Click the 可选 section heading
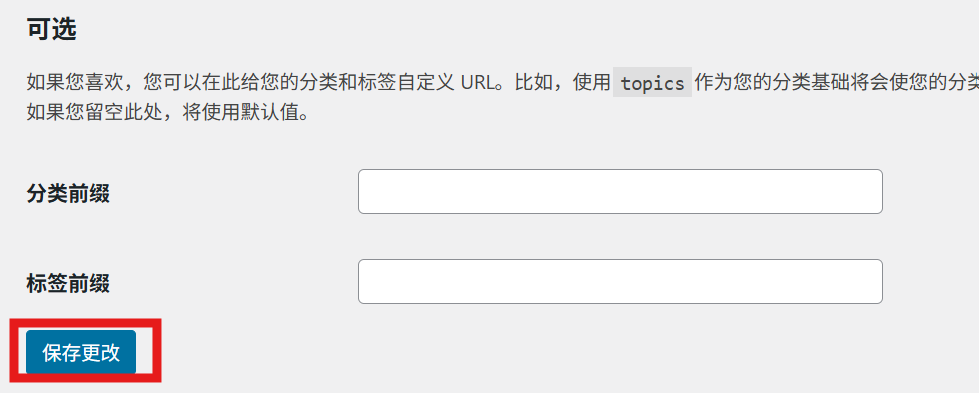Image resolution: width=979 pixels, height=393 pixels. pyautogui.click(x=51, y=29)
